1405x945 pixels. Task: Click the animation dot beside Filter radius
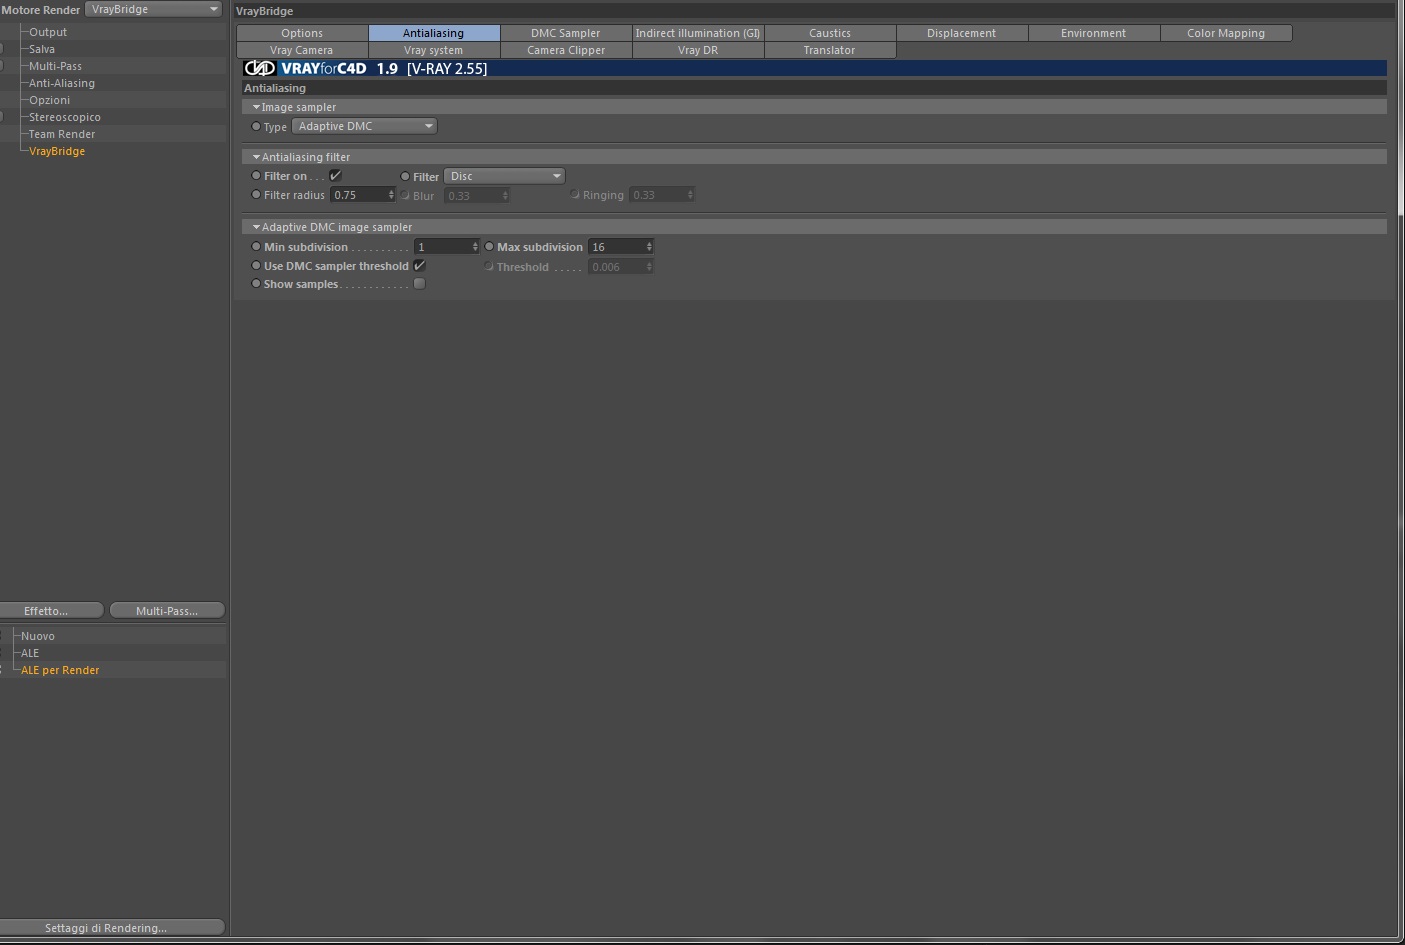(256, 195)
